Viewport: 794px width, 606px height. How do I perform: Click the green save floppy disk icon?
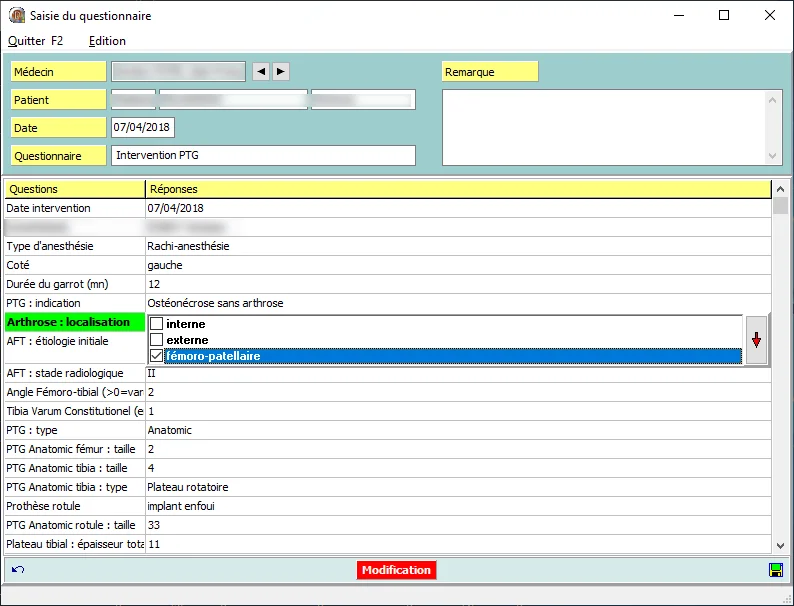775,570
